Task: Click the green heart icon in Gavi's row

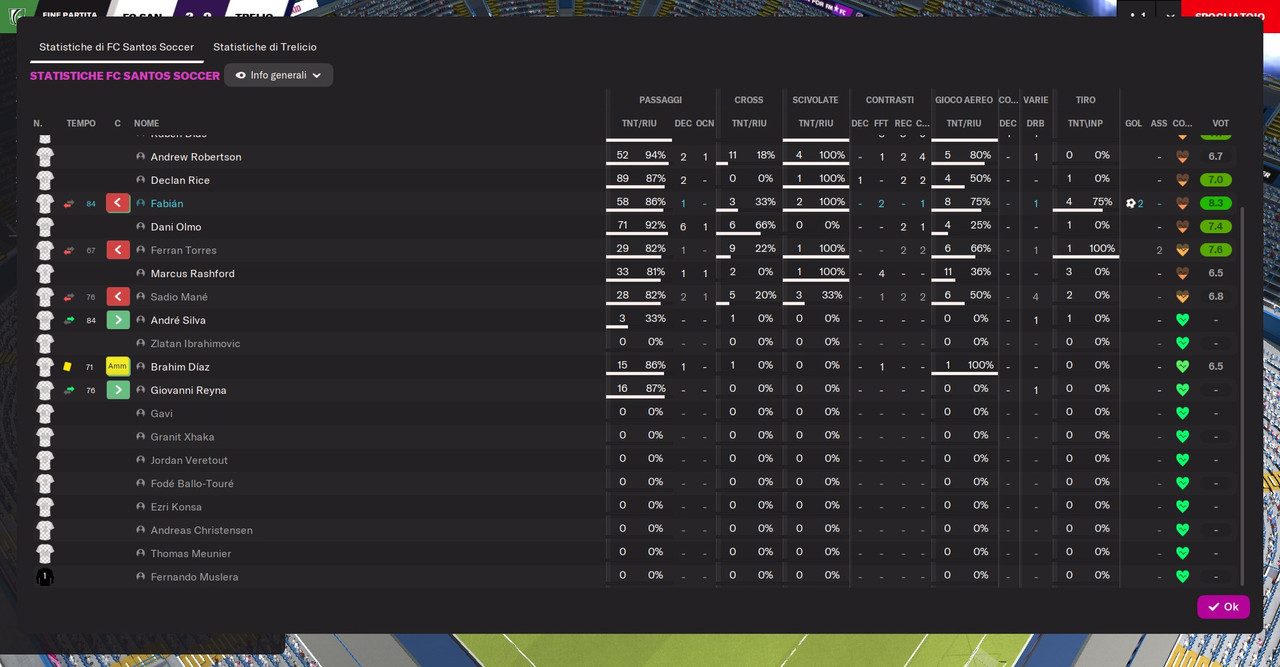Action: point(1182,413)
